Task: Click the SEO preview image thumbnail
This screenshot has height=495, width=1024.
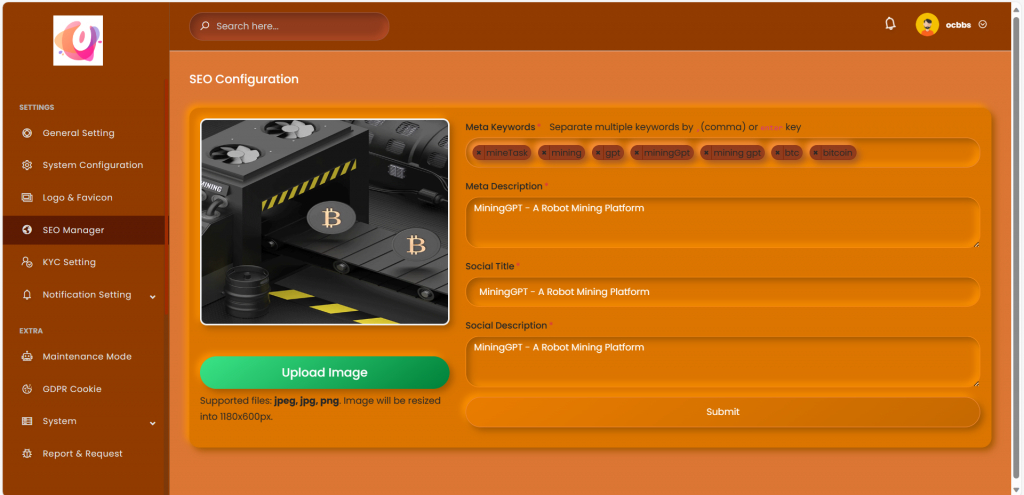Action: (324, 221)
